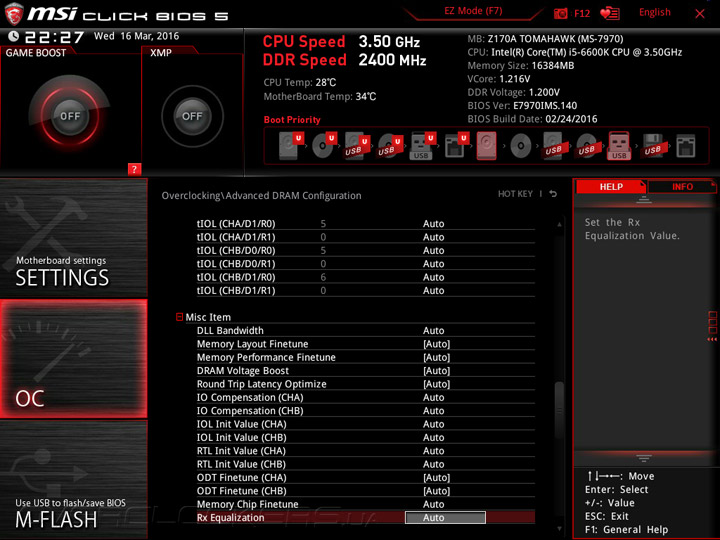Select the IO Compensation (CHA) row

(366, 398)
